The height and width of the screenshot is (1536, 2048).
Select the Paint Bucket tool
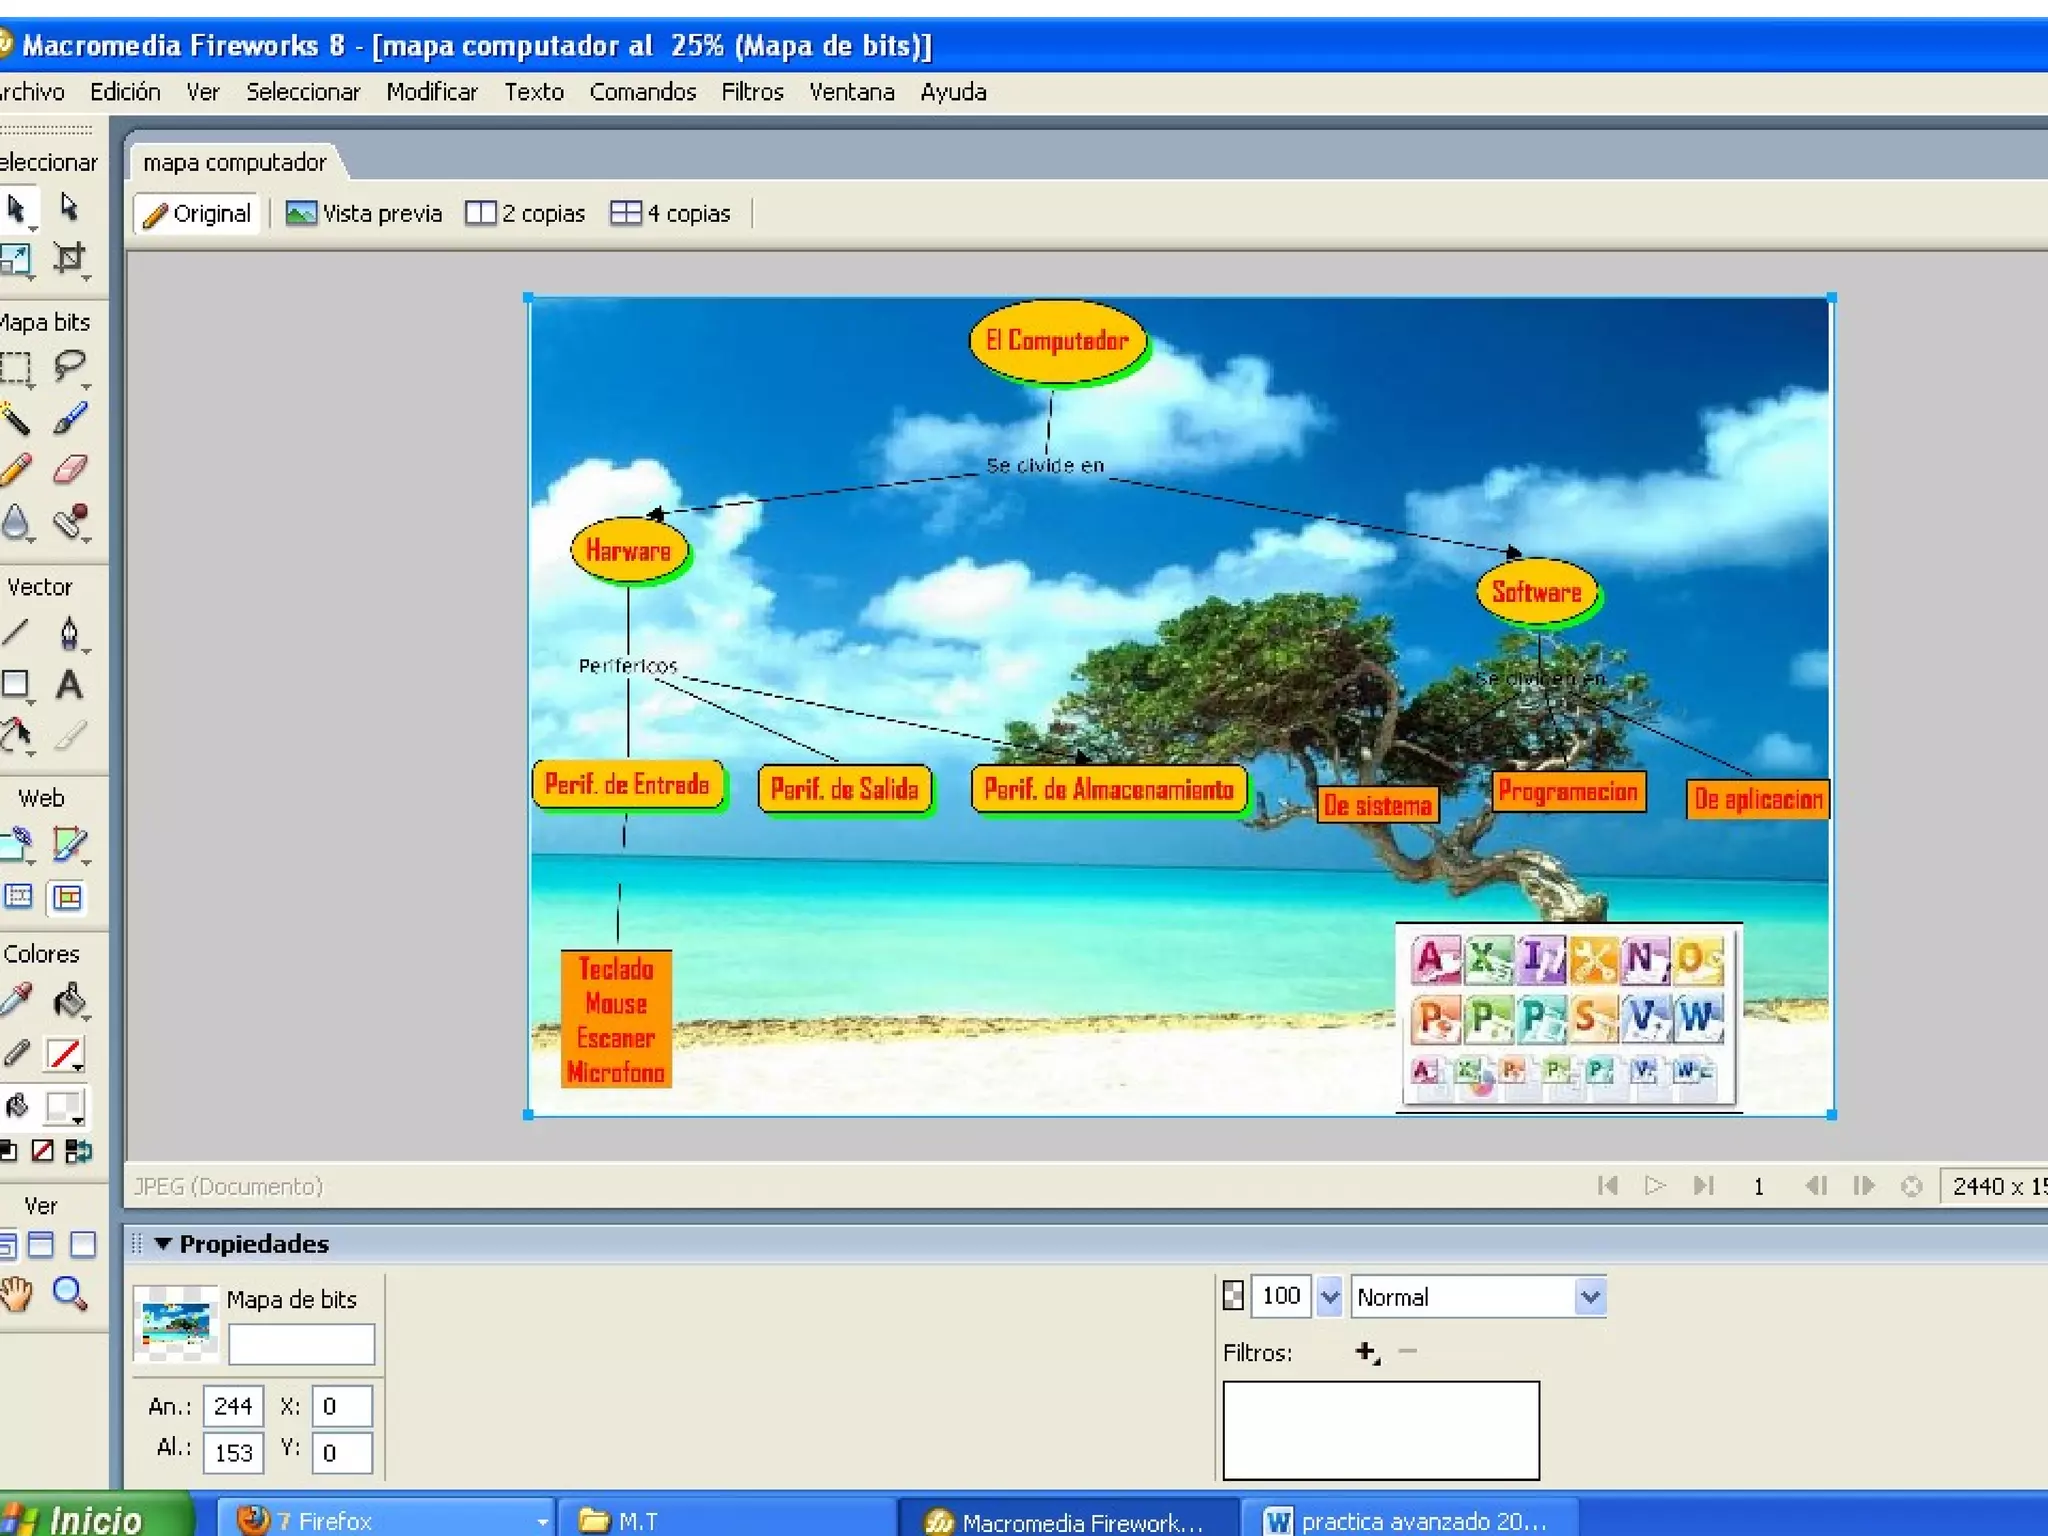(69, 1000)
